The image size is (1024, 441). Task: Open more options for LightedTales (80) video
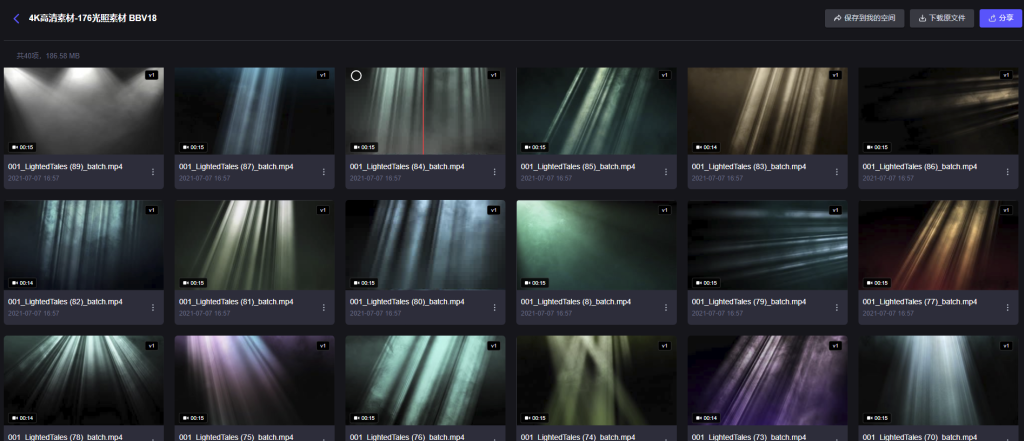pyautogui.click(x=494, y=306)
